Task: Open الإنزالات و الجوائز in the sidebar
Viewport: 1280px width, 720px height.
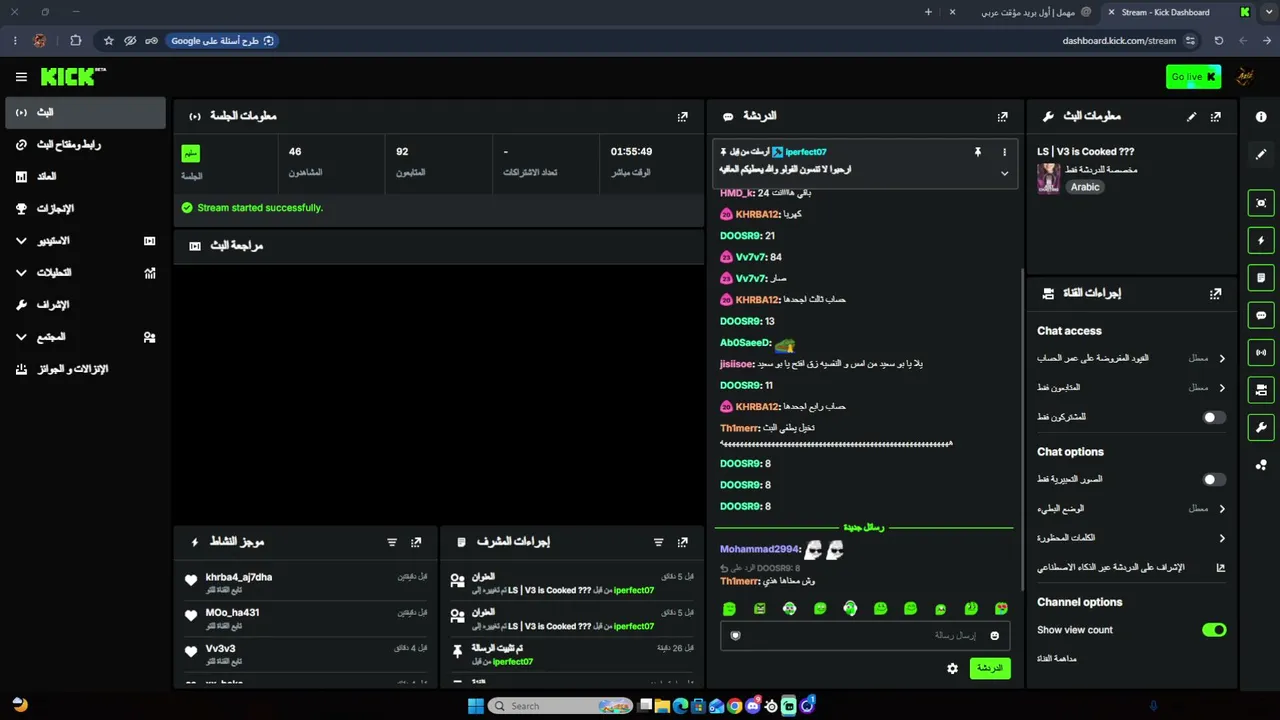Action: (x=85, y=369)
